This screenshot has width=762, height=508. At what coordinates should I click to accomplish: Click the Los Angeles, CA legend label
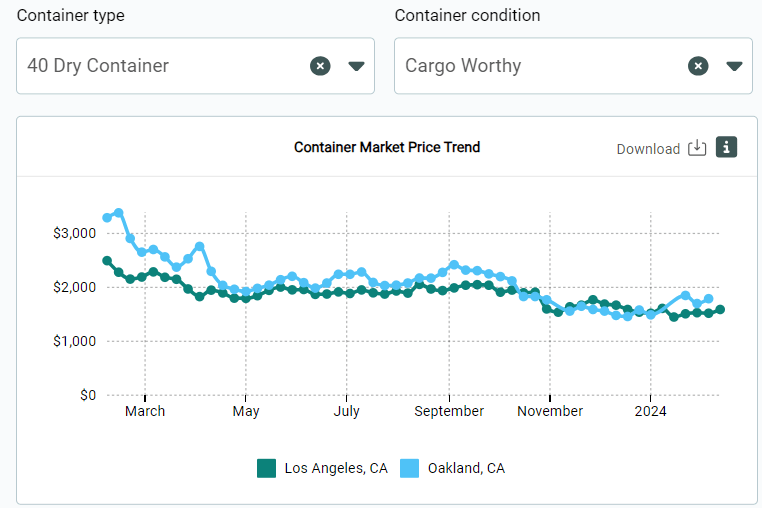336,468
